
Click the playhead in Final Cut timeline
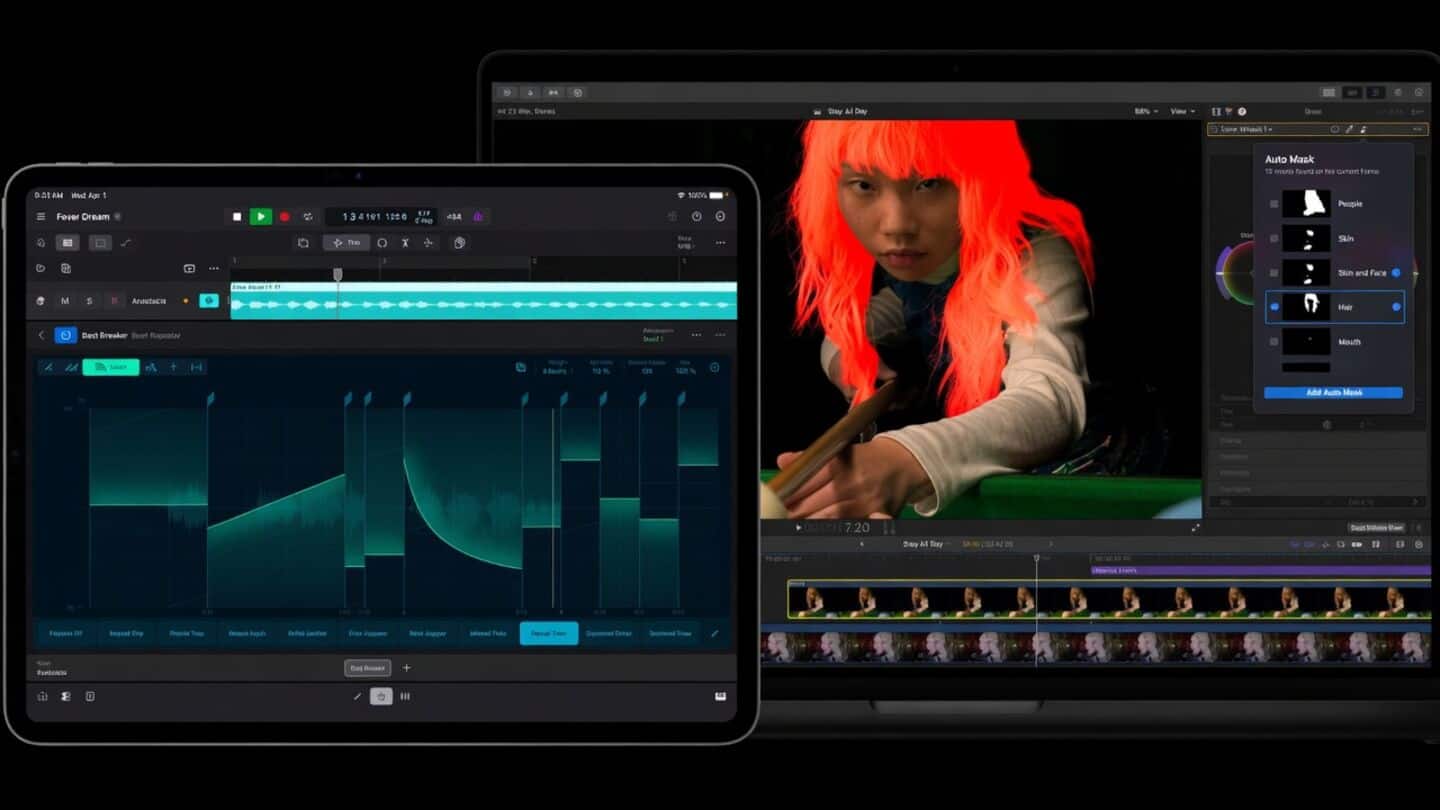tap(1036, 559)
